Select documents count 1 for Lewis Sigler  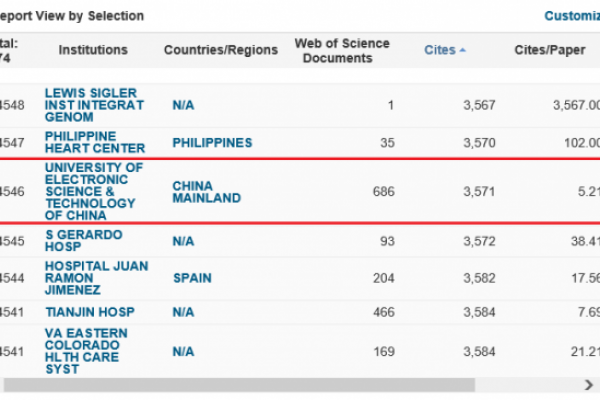coord(391,105)
